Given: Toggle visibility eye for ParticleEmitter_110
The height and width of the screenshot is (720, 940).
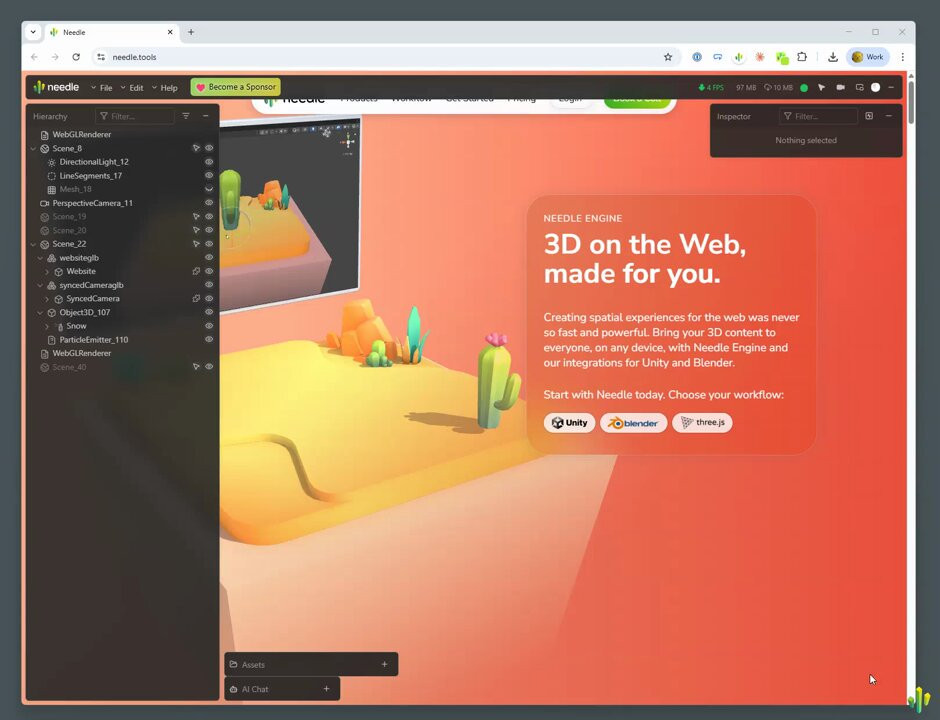Looking at the screenshot, I should pyautogui.click(x=209, y=339).
